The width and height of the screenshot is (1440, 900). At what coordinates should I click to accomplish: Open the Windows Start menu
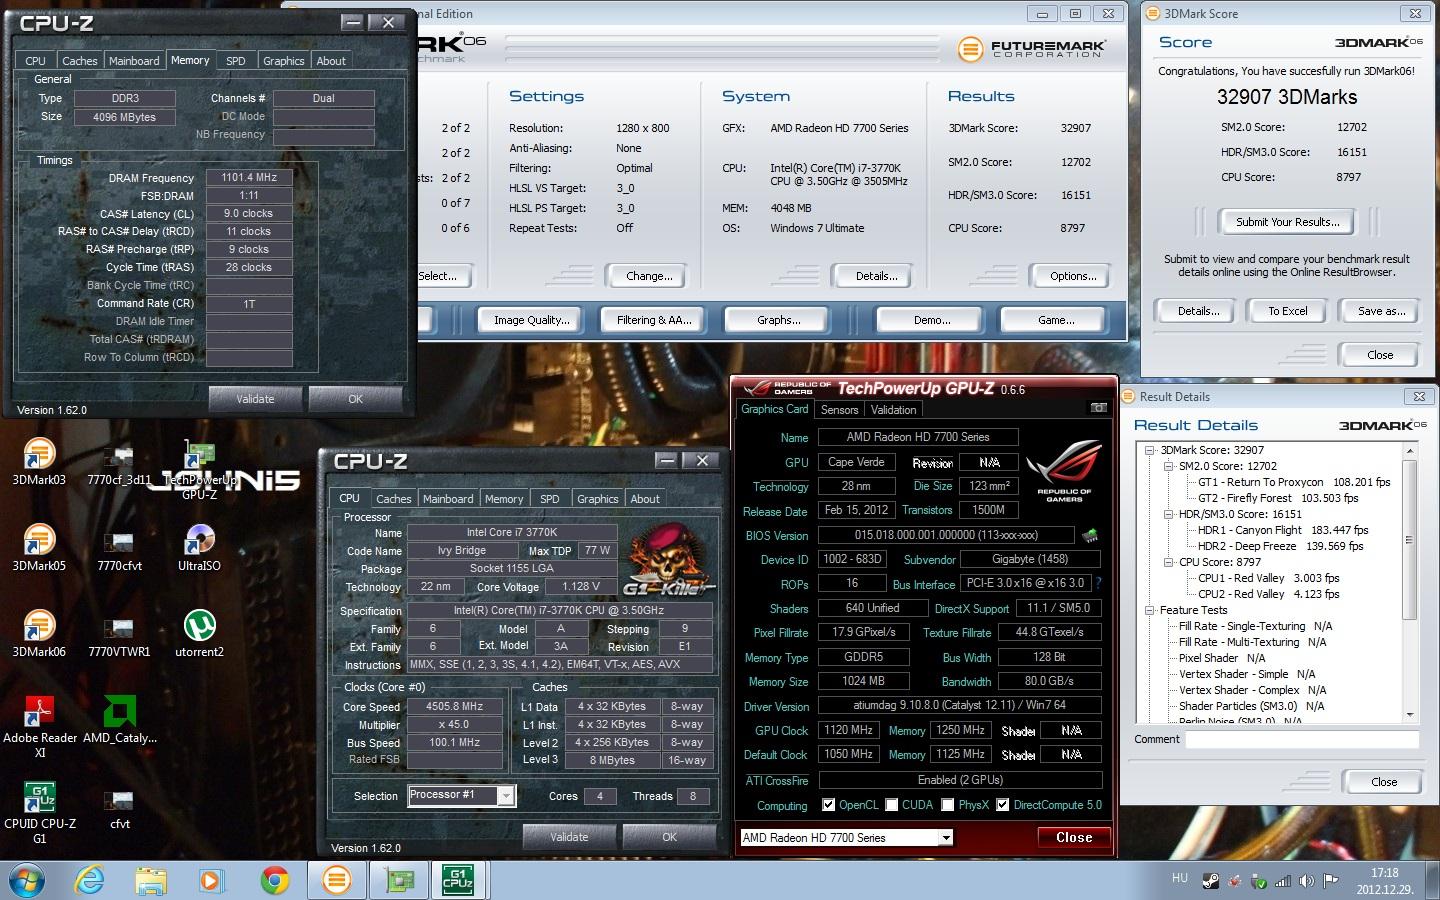coord(27,880)
